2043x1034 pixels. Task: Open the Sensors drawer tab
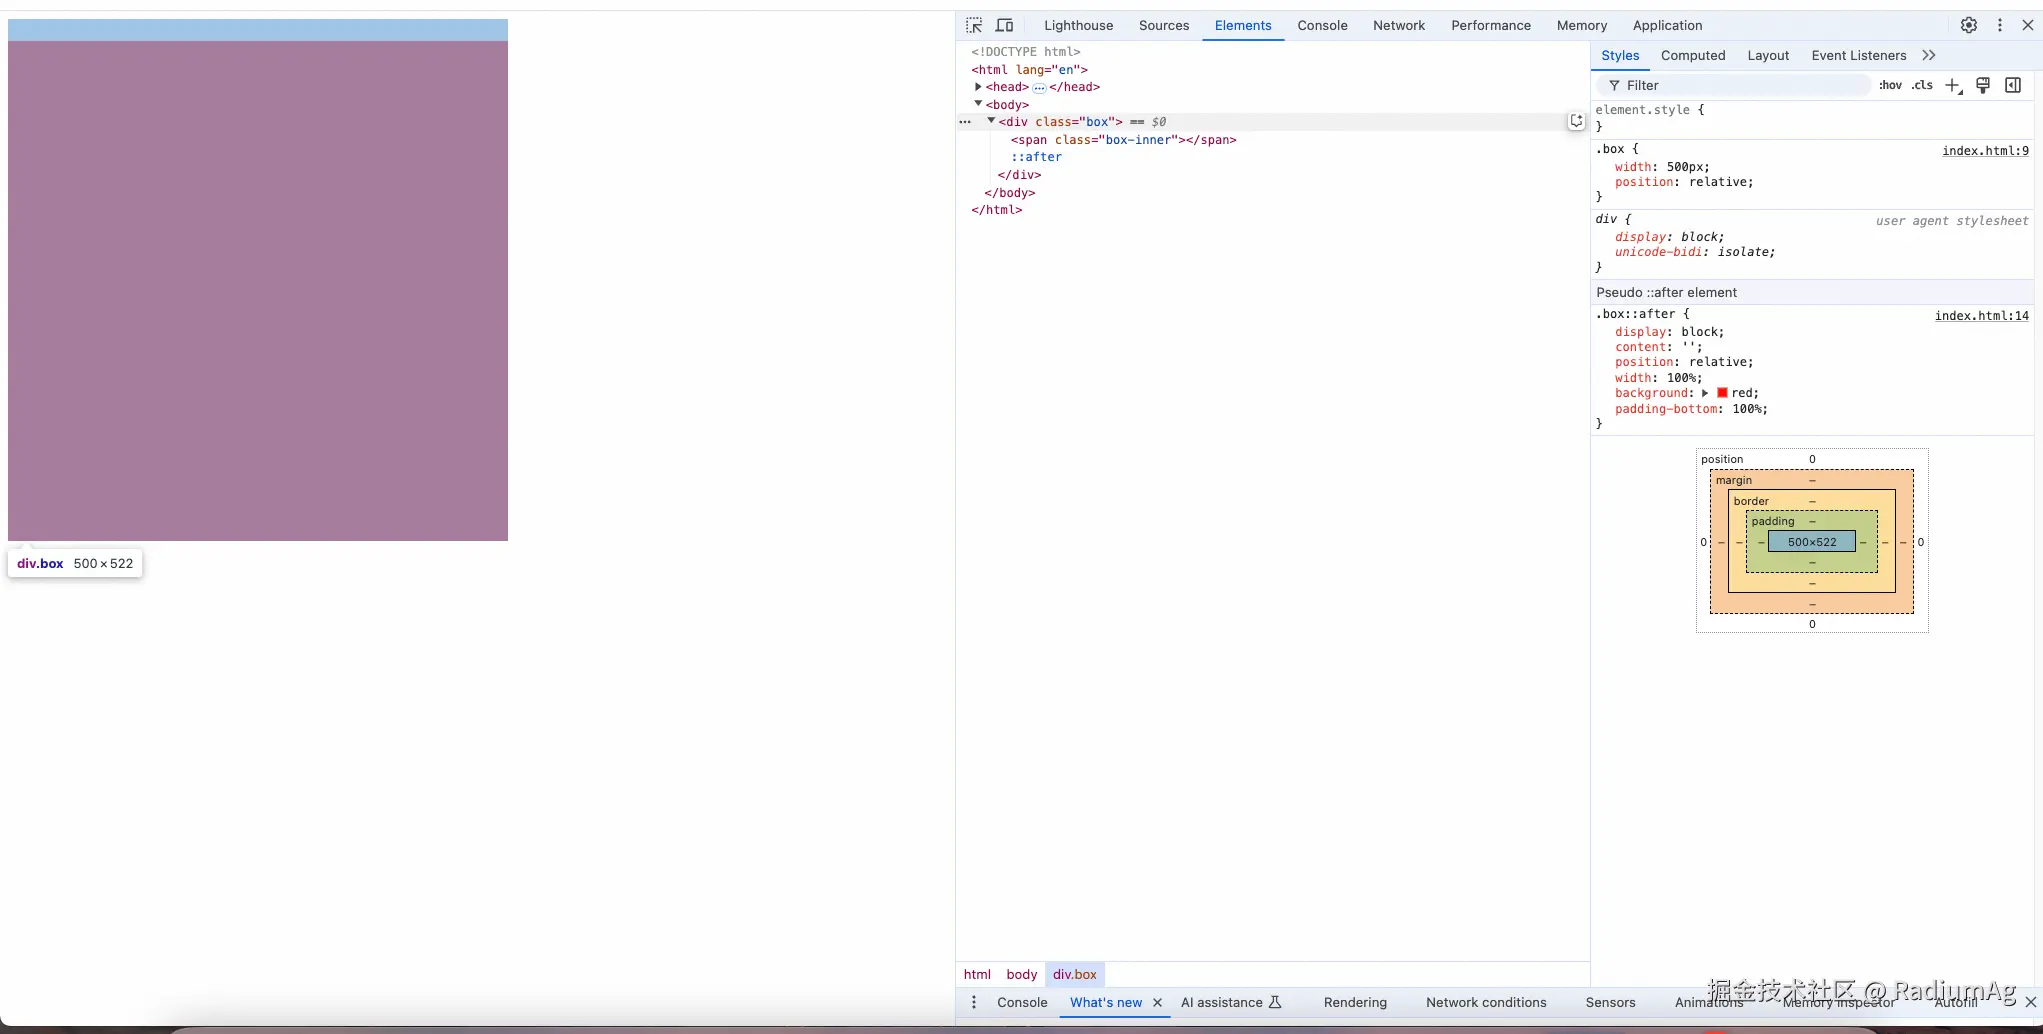click(x=1610, y=1002)
